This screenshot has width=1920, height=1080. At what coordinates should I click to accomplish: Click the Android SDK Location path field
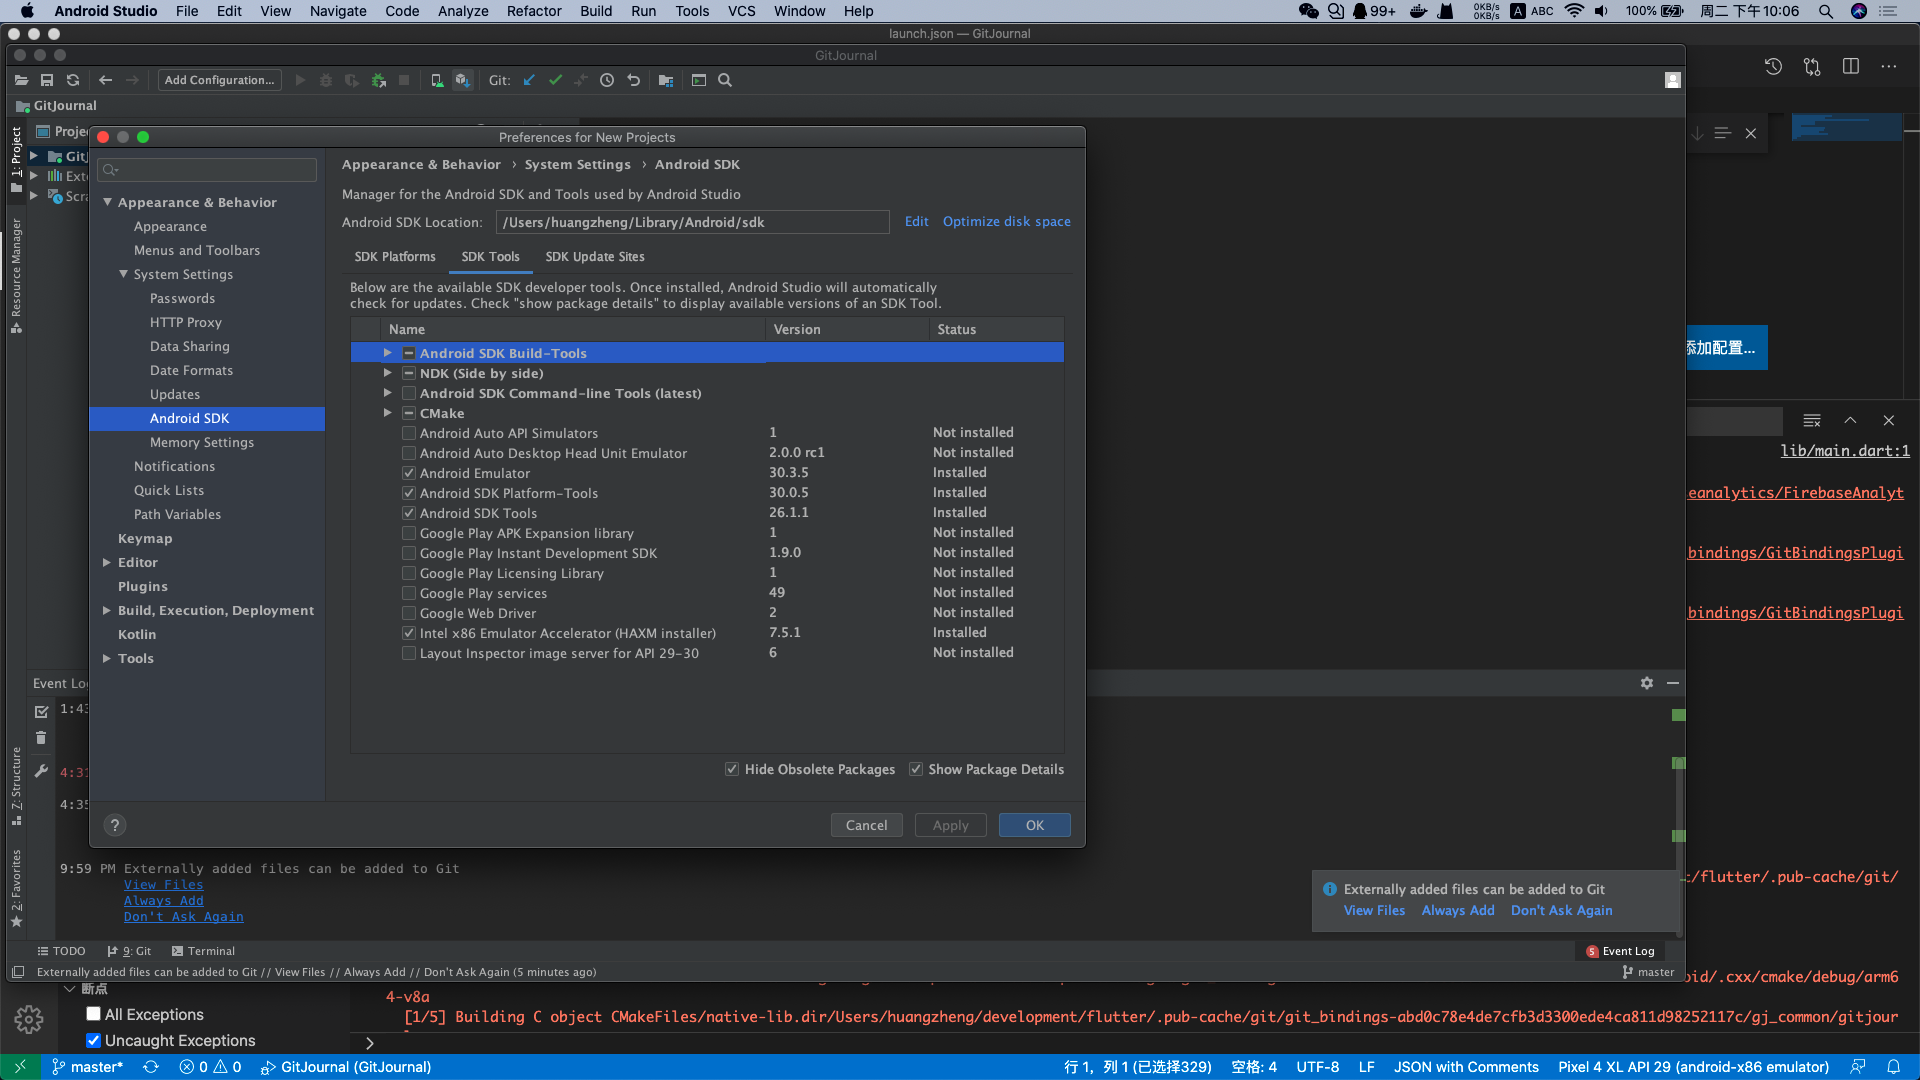(692, 221)
